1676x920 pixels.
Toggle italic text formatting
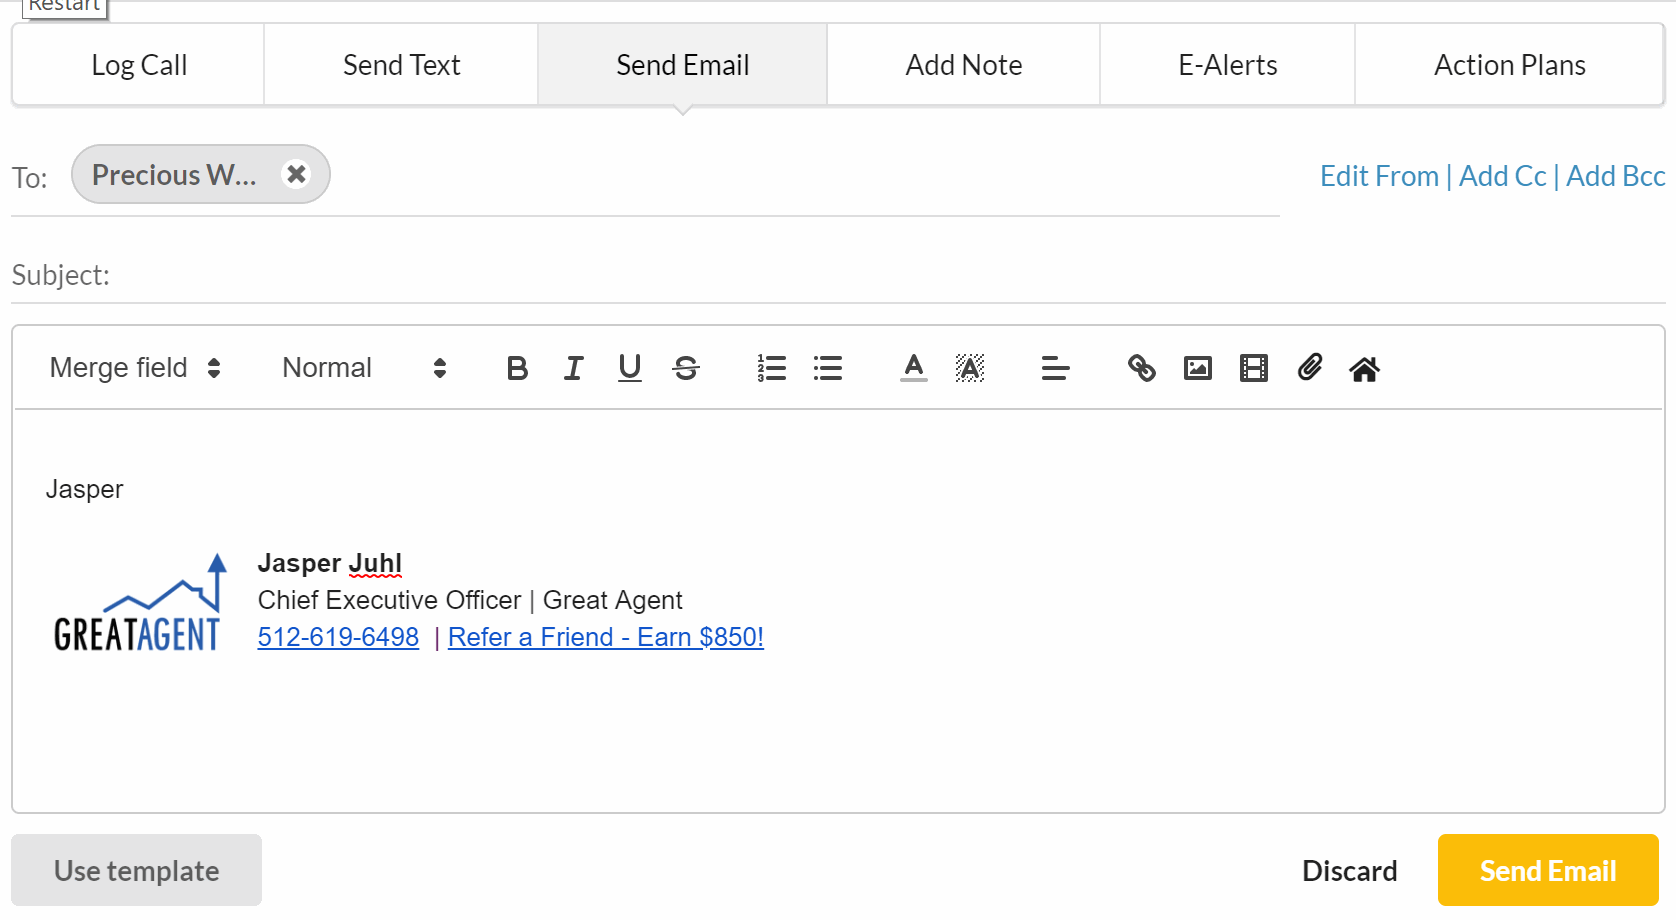coord(573,369)
